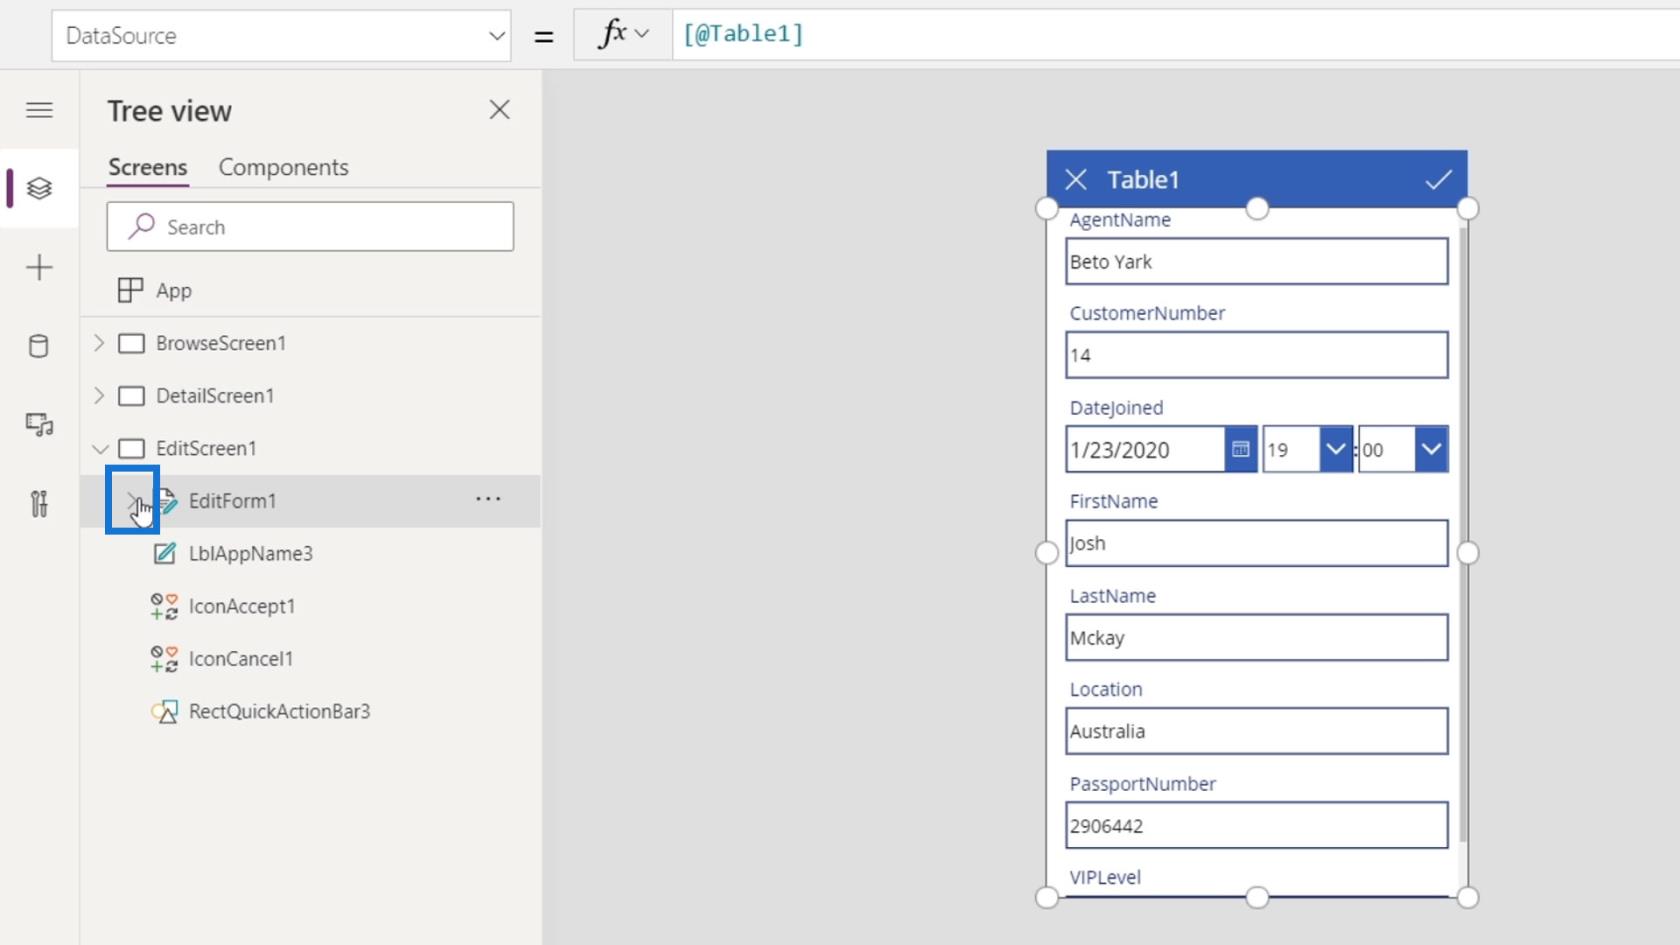Click the RectQuickActionBar3 shape icon

(x=164, y=711)
